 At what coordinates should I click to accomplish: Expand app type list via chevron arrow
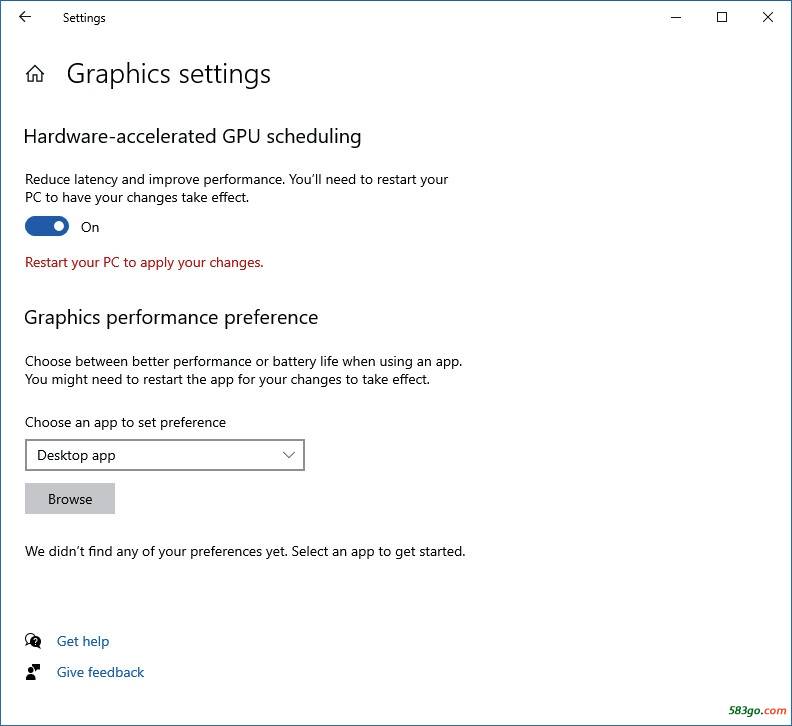(x=289, y=455)
